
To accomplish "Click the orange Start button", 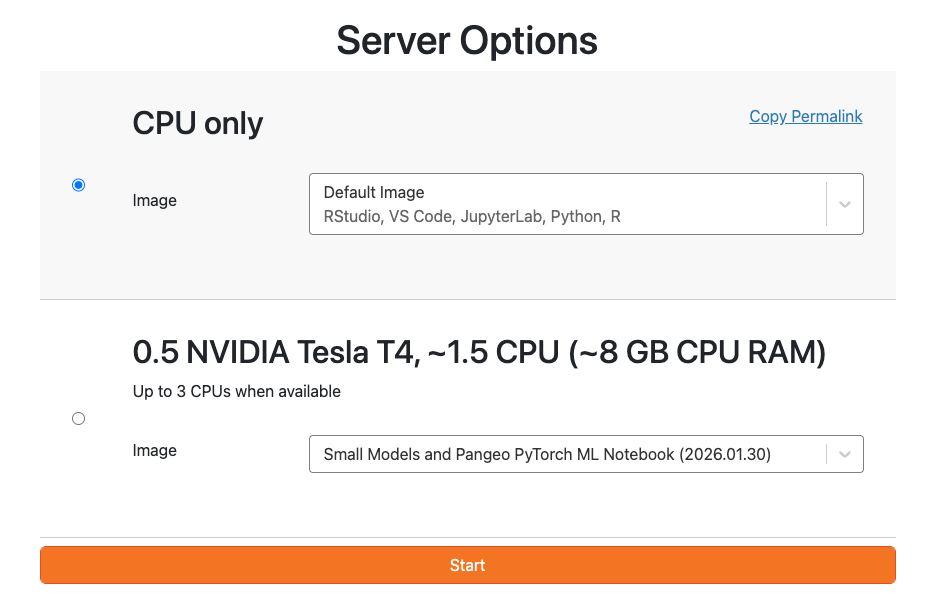I will [468, 565].
